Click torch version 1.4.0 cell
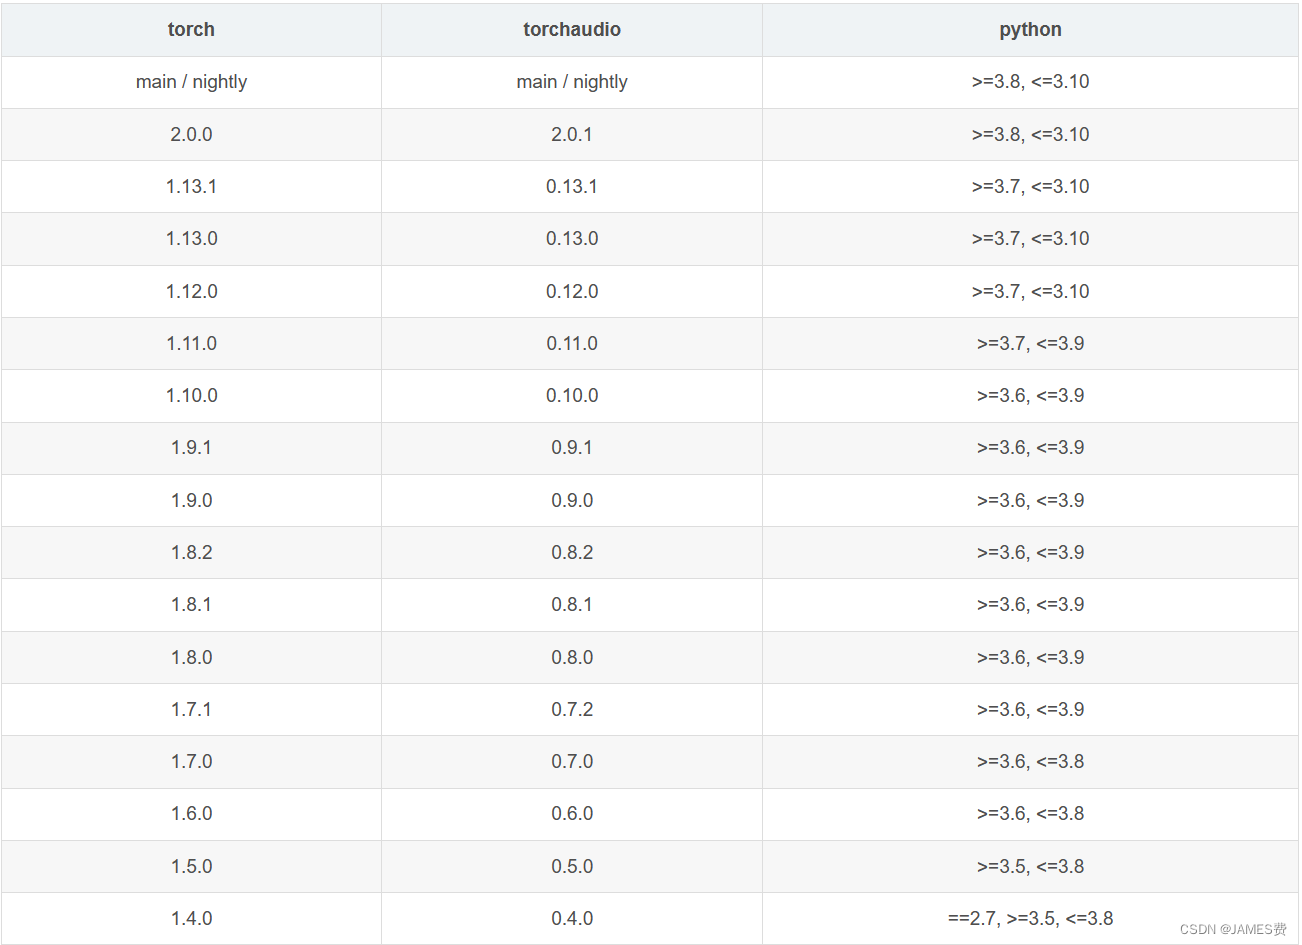This screenshot has height=945, width=1302. 191,919
